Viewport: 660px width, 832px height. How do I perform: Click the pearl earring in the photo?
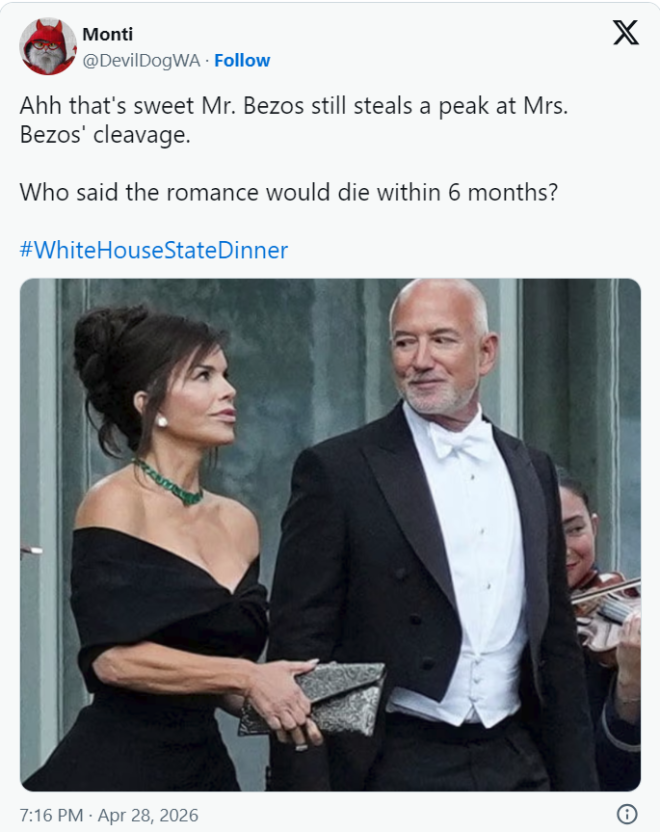(162, 420)
